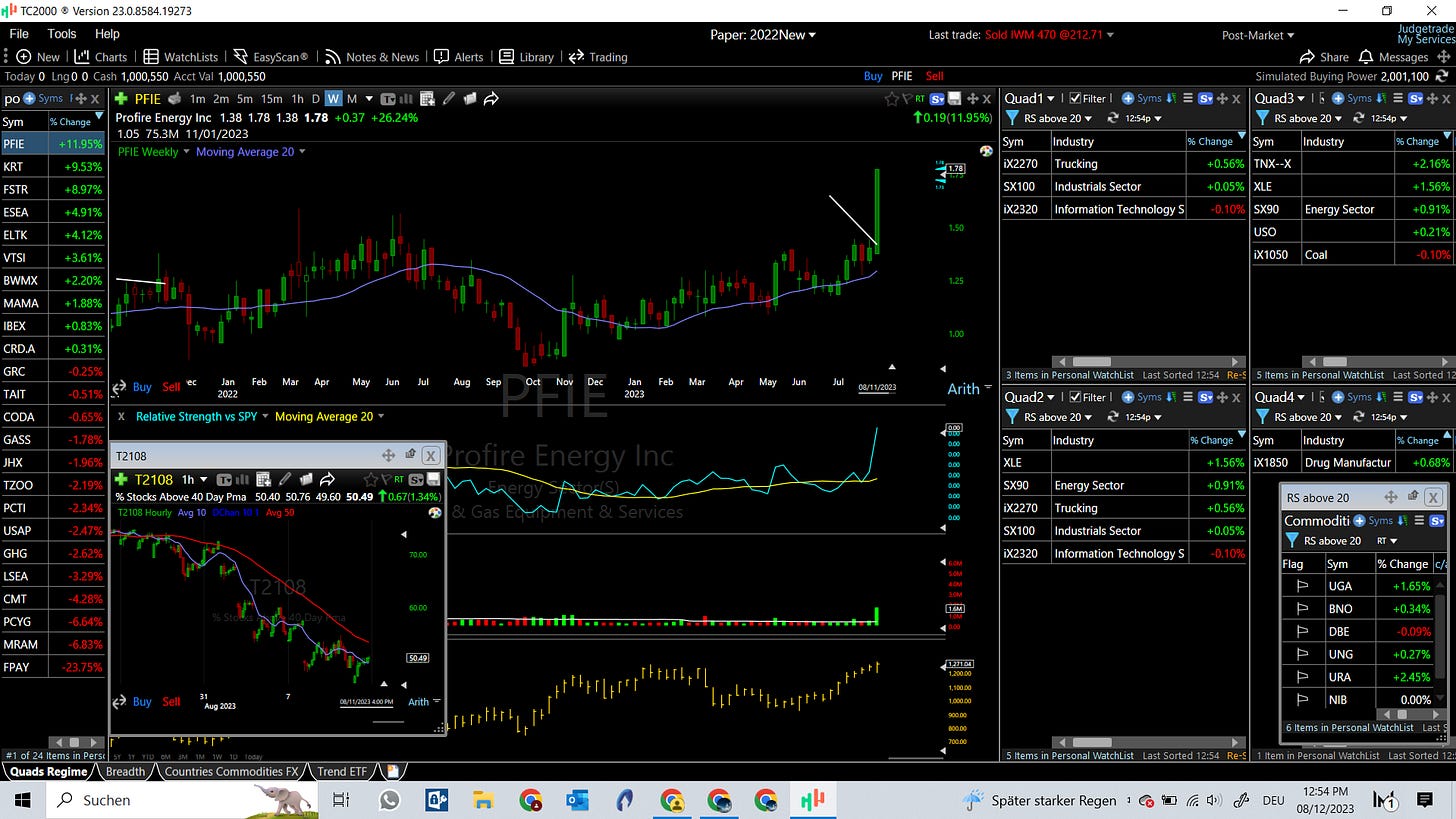
Task: Click the blue funnel filter icon in Quad1
Action: (x=1011, y=118)
